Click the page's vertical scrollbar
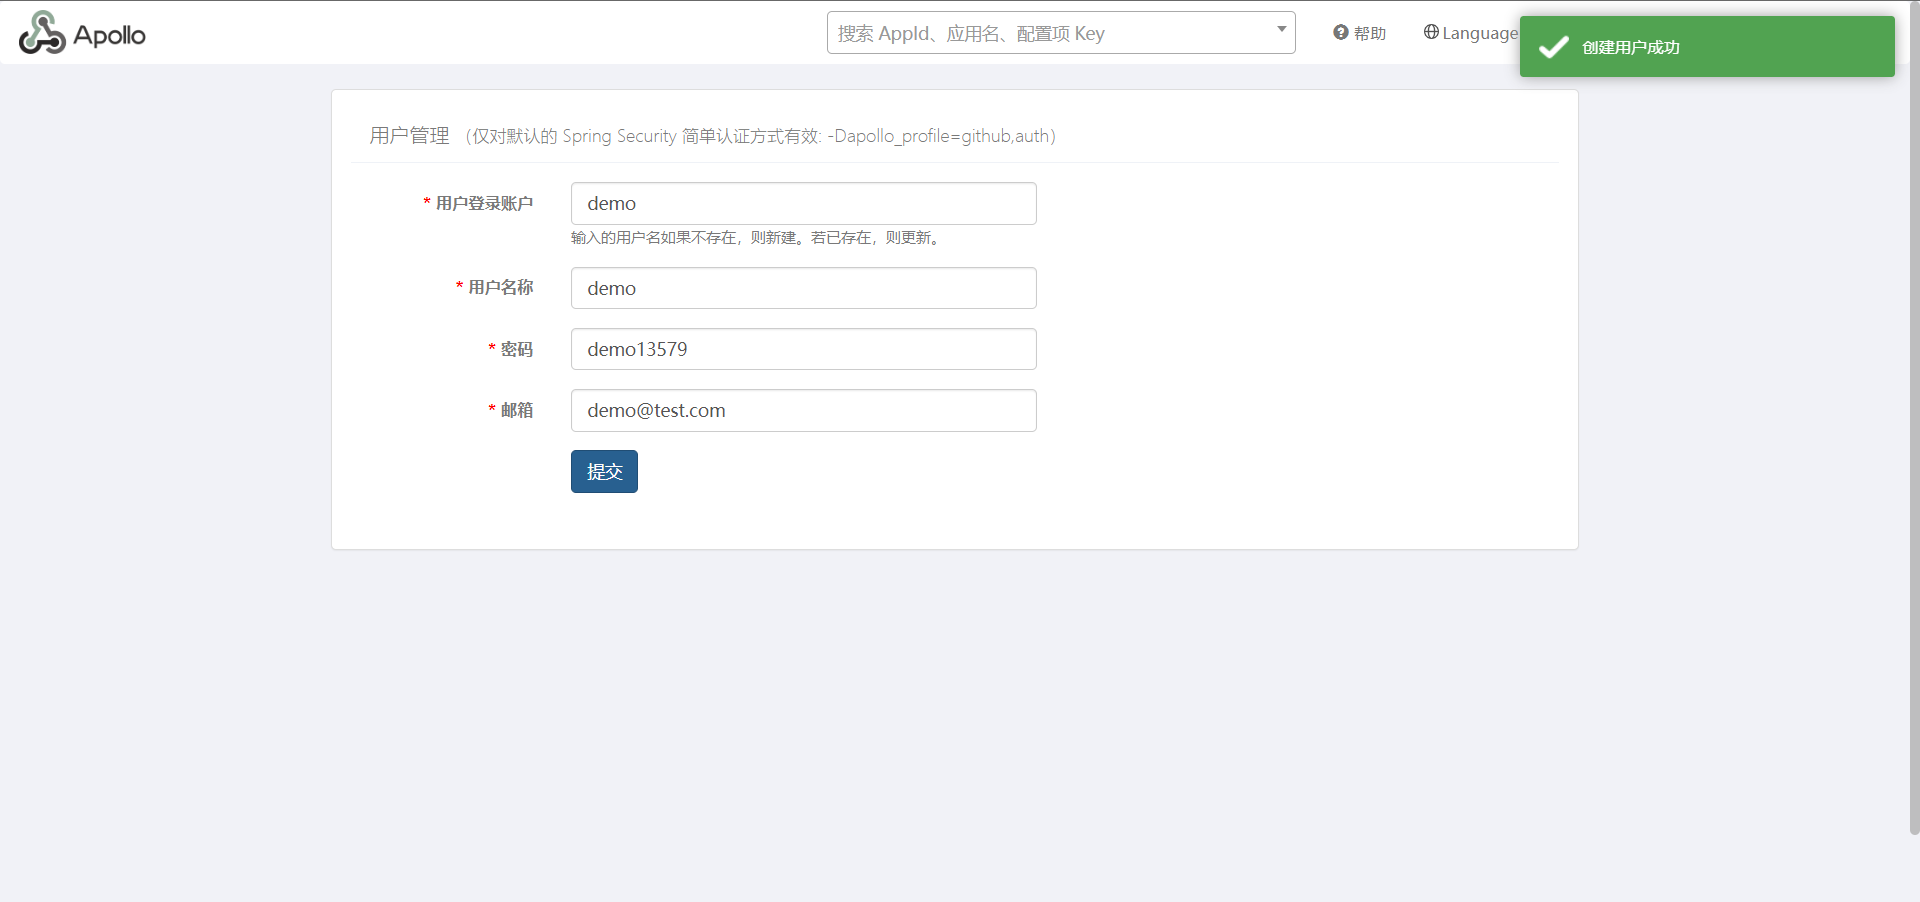Viewport: 1920px width, 902px height. [1914, 400]
